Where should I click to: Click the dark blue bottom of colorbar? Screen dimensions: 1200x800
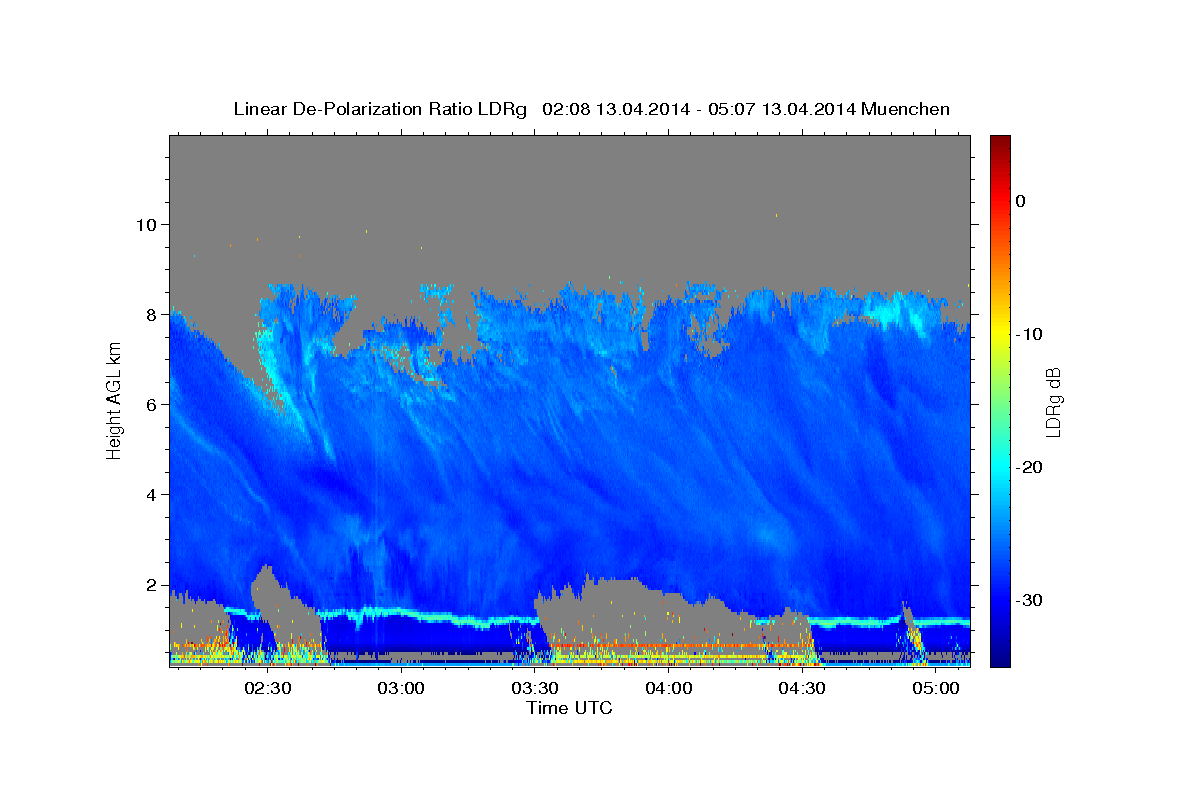(x=1000, y=658)
